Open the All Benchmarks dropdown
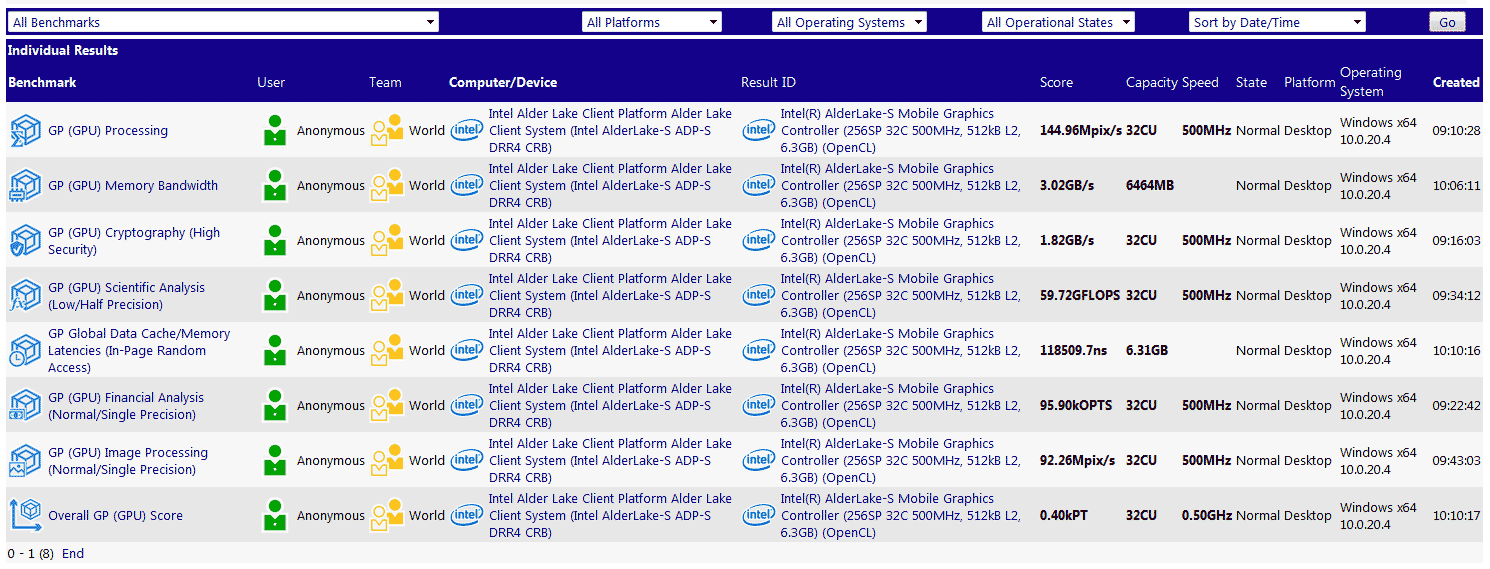Viewport: 1490px width, 569px height. (x=224, y=22)
